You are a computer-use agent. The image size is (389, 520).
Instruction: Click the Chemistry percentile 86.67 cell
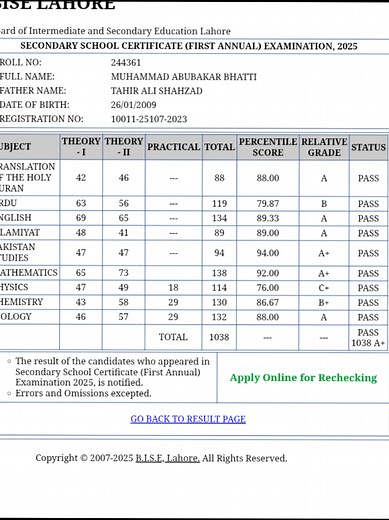(268, 302)
